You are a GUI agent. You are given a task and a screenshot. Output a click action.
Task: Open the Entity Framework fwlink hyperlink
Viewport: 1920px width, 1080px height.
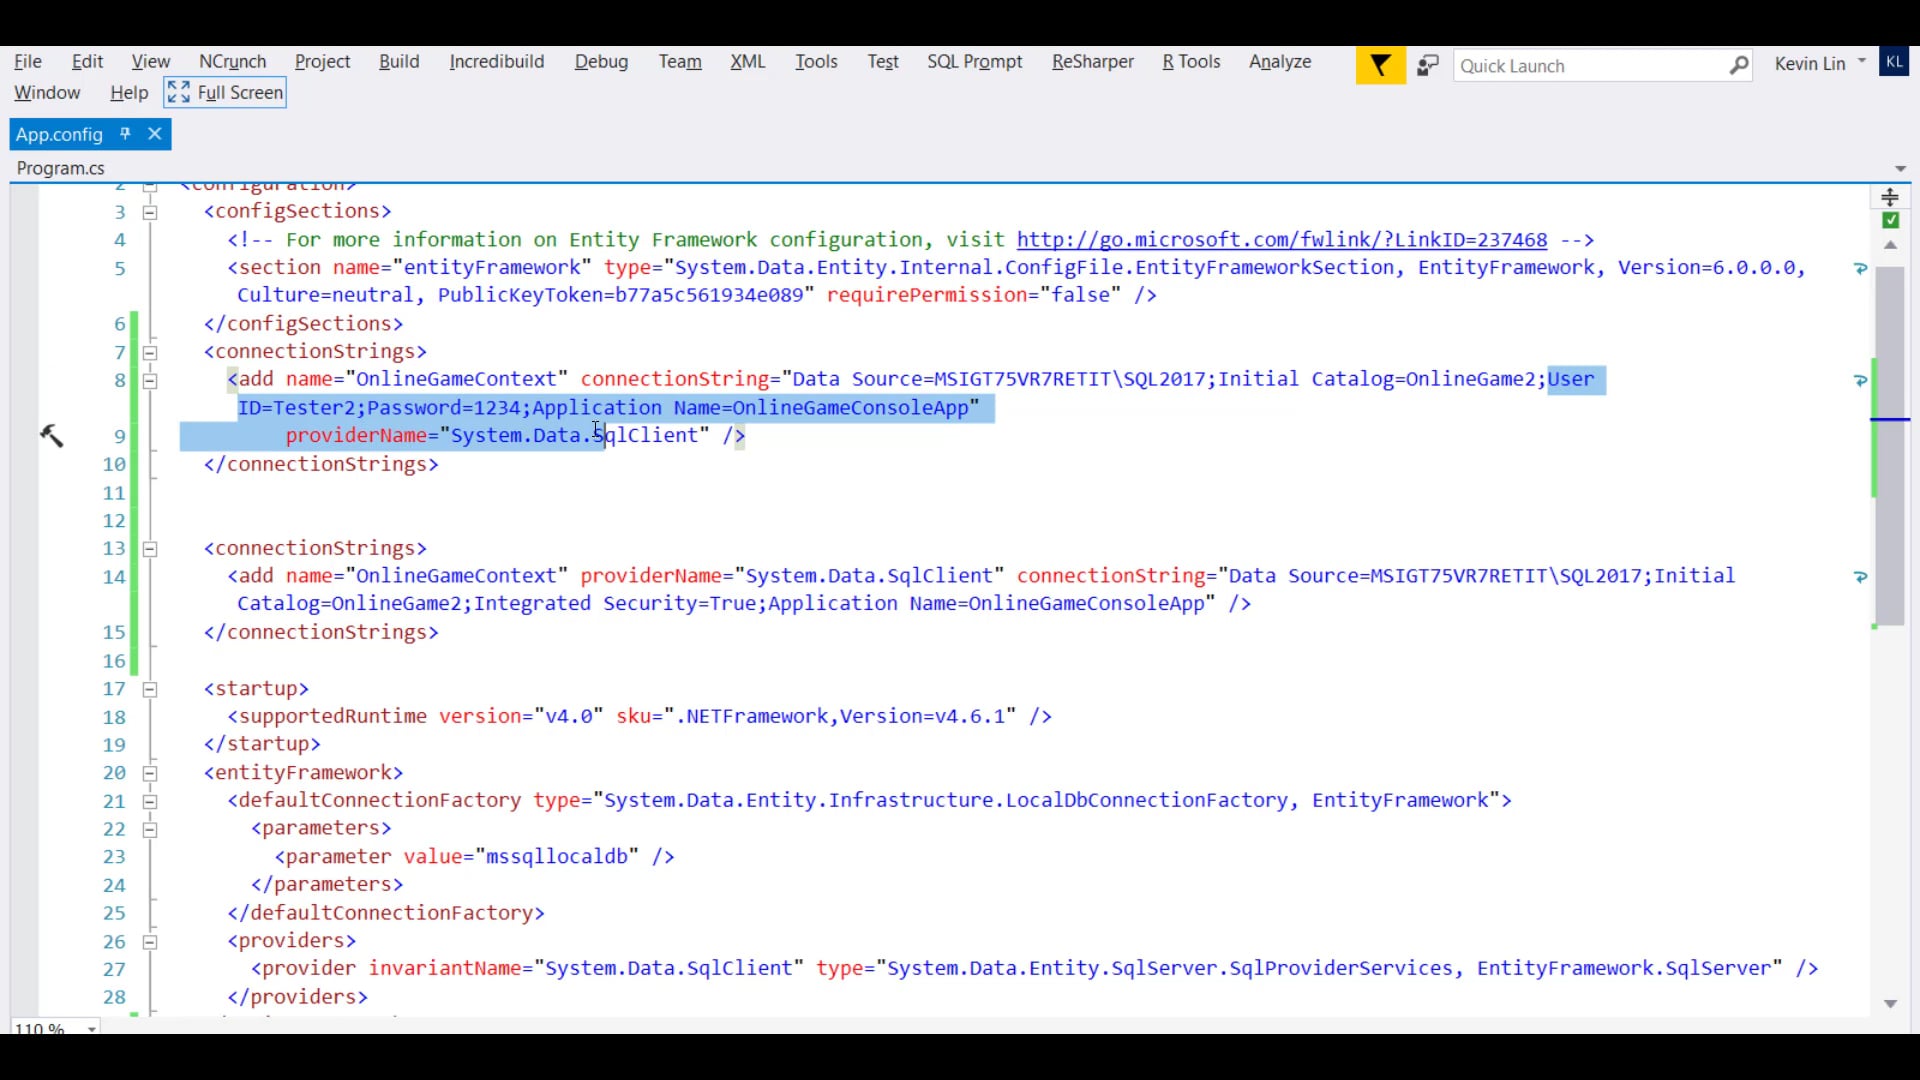click(x=1280, y=239)
